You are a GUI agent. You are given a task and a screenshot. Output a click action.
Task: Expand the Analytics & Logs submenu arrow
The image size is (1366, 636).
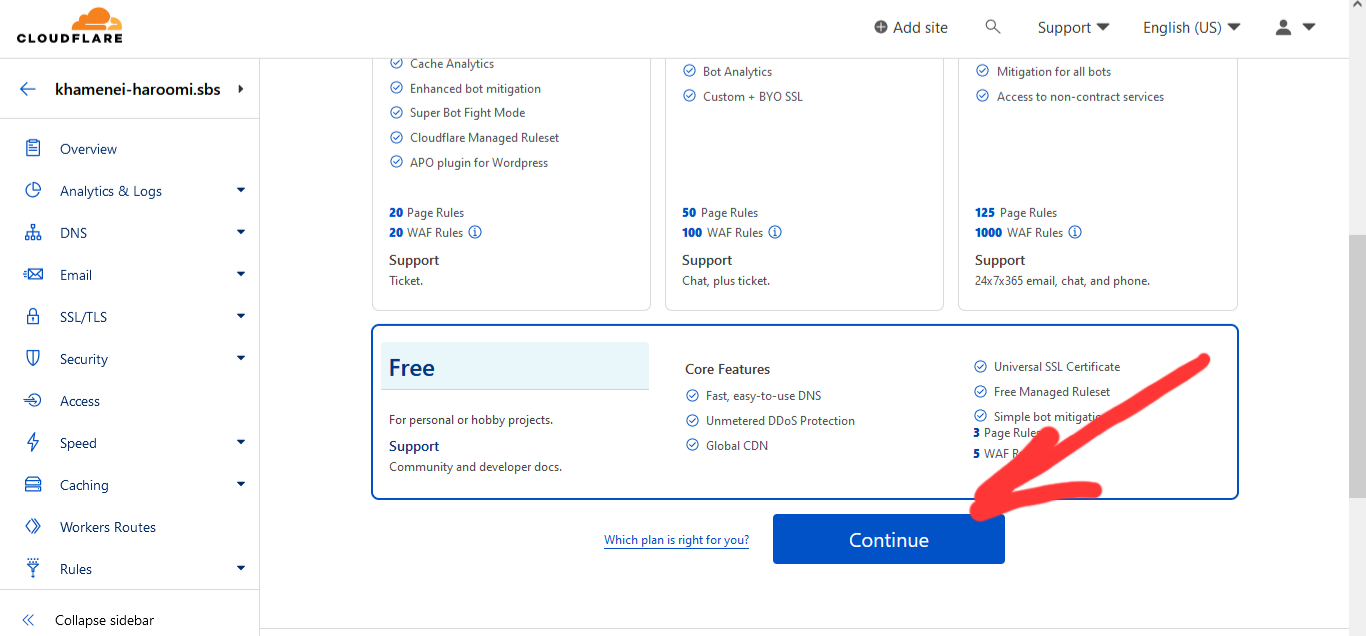point(241,190)
